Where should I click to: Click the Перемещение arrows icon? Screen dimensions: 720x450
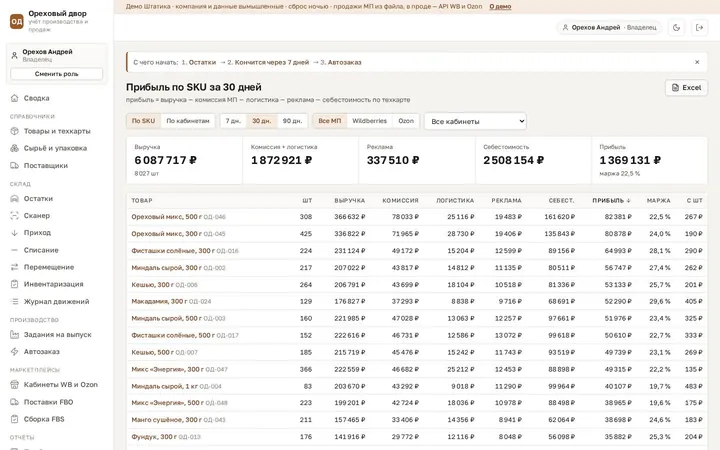tap(14, 267)
